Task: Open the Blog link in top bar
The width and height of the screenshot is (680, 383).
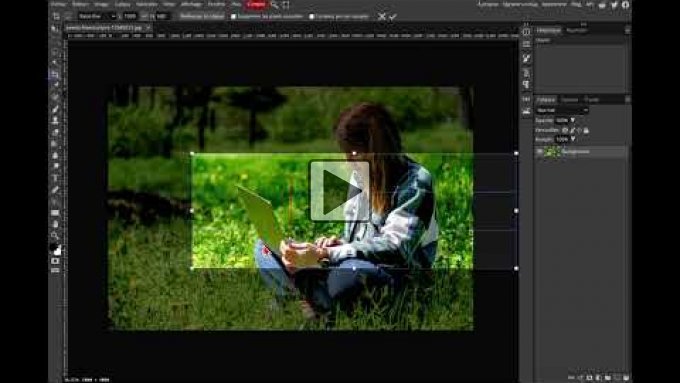Action: 576,4
